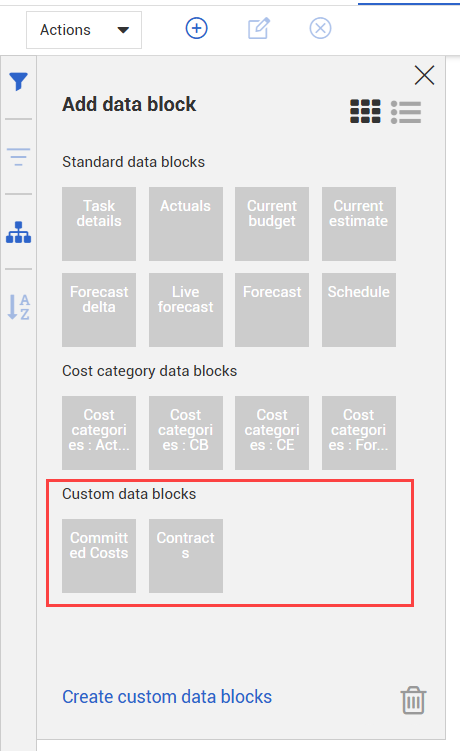
Task: Switch to list view
Action: point(406,112)
